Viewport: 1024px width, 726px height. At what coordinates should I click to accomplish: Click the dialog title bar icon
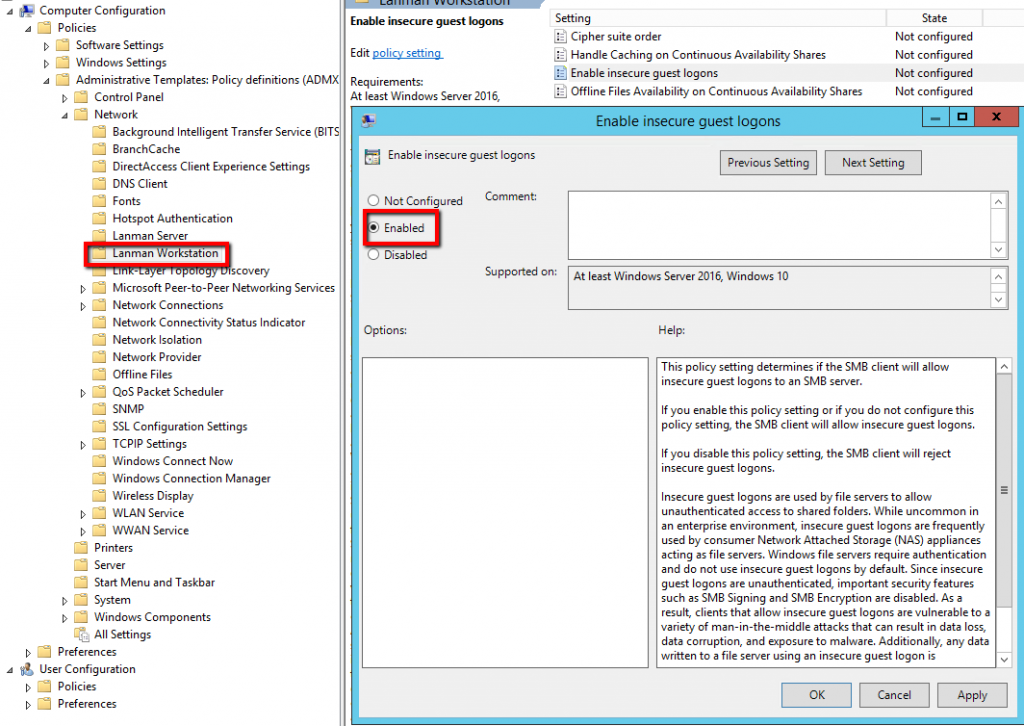pyautogui.click(x=368, y=121)
